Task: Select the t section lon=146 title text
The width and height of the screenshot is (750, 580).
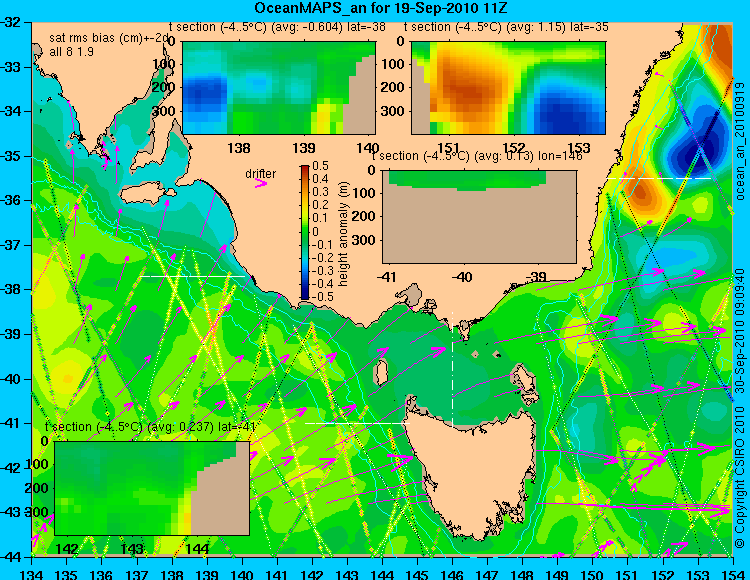Action: coord(477,156)
